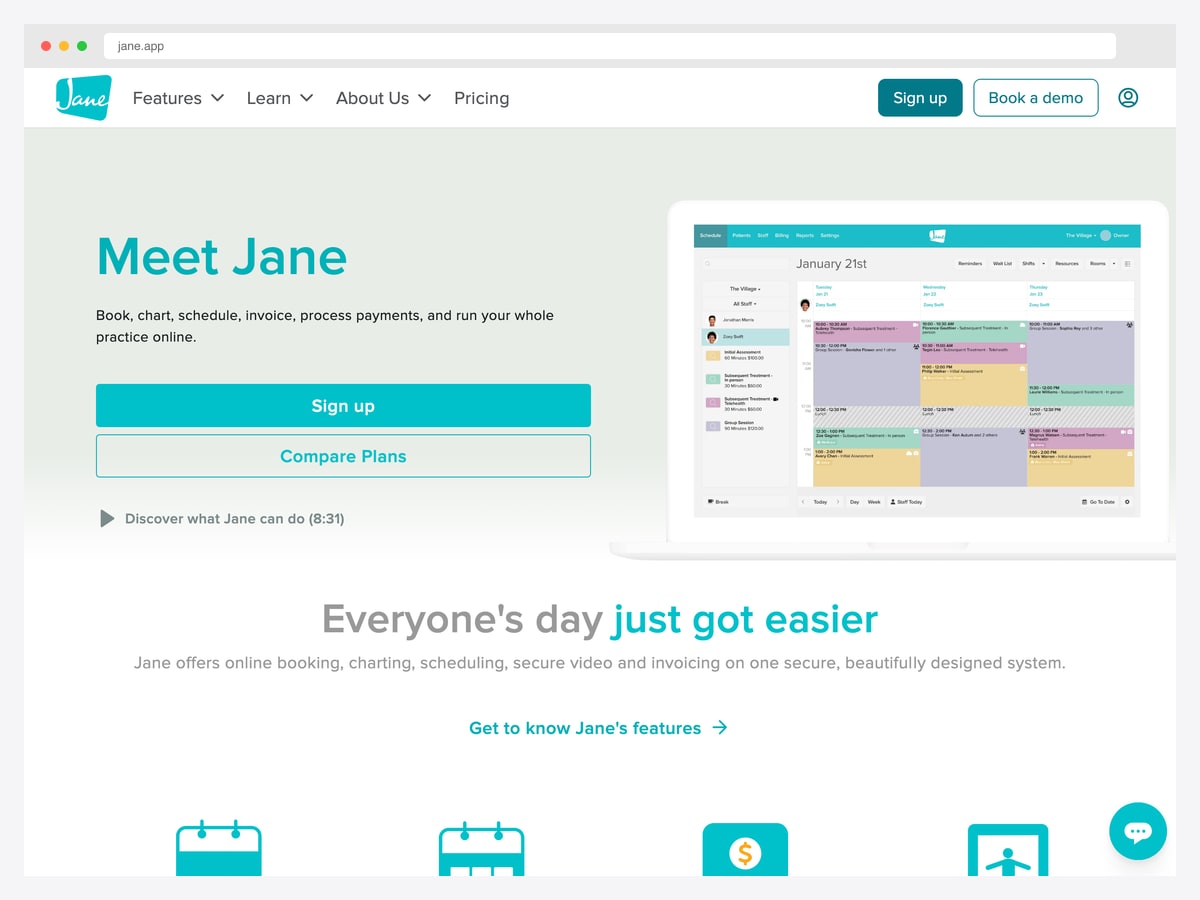1200x900 pixels.
Task: Open the Pricing page
Action: (482, 98)
